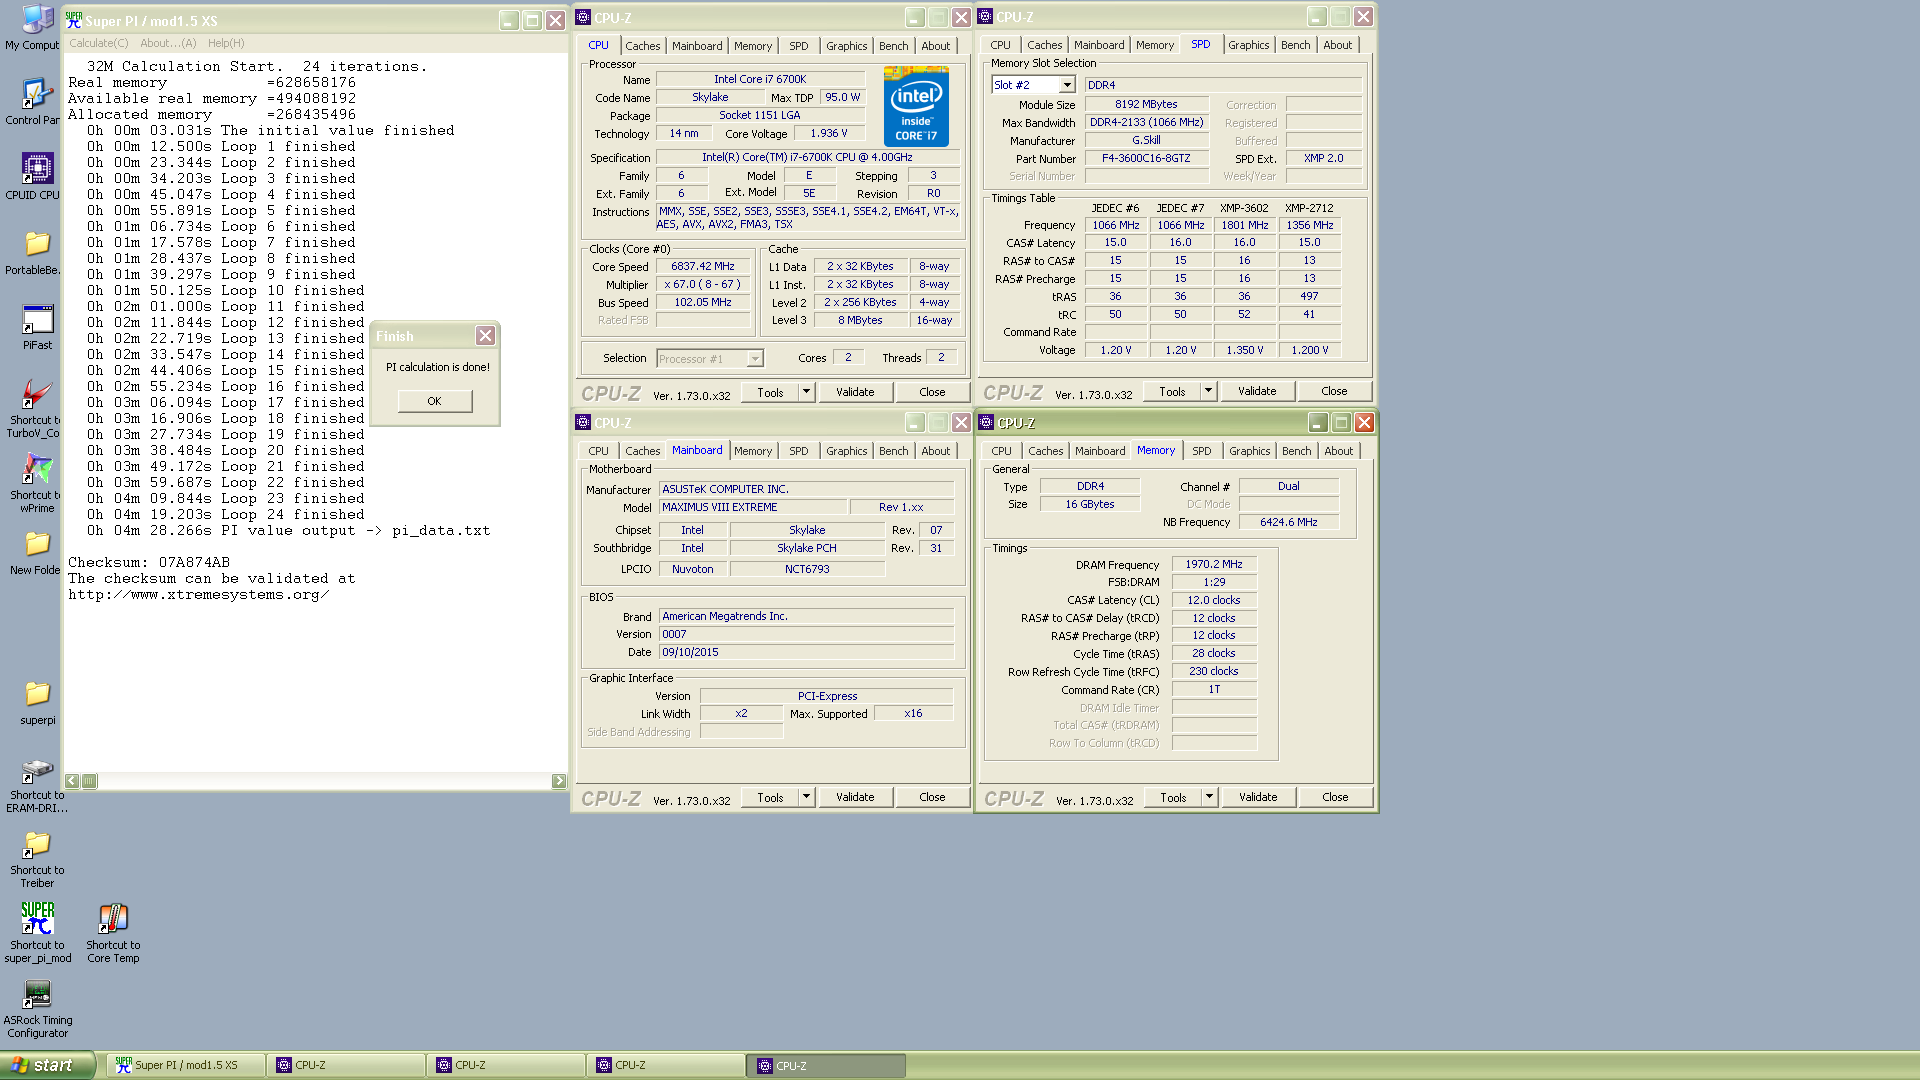Switch to third CPU-Z taskbar button
Screen dimensions: 1920x1080
click(x=666, y=1065)
